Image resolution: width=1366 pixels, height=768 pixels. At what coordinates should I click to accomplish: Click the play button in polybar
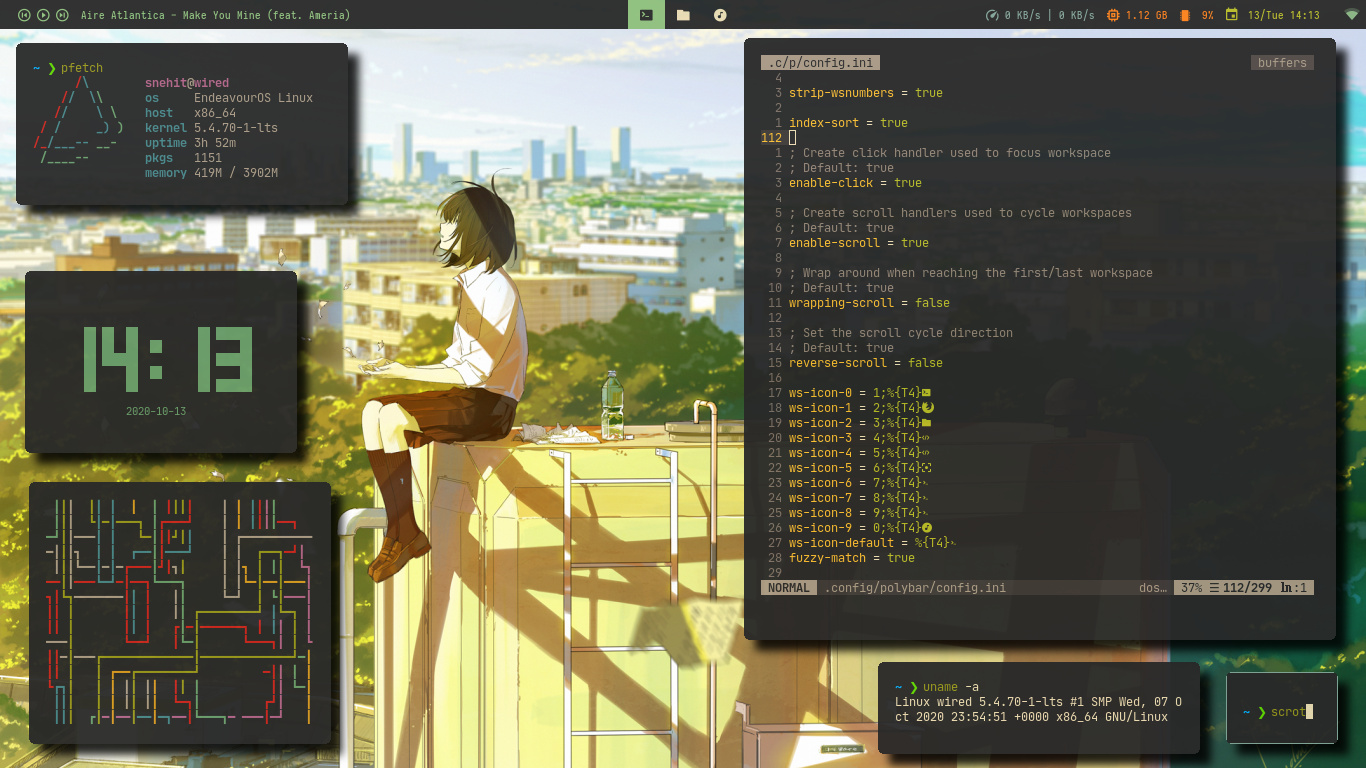coord(43,15)
